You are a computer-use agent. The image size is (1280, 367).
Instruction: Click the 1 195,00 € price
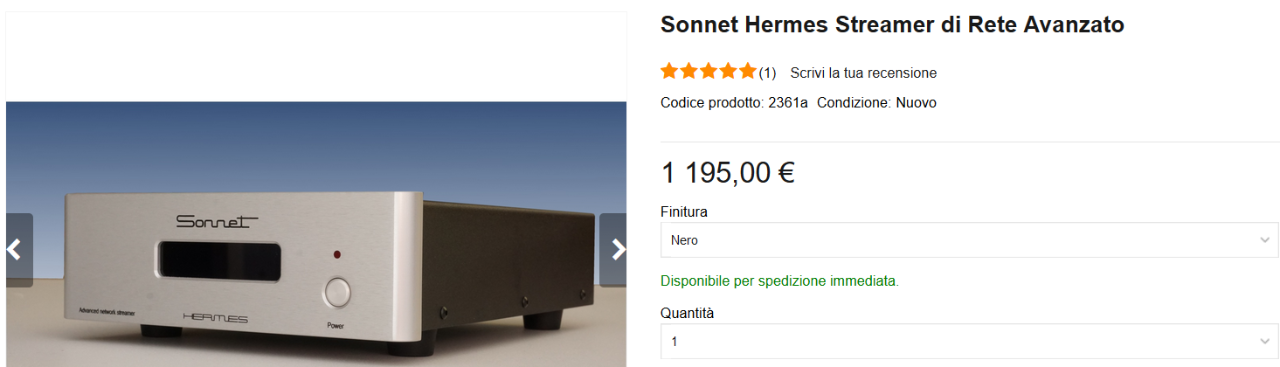click(728, 173)
